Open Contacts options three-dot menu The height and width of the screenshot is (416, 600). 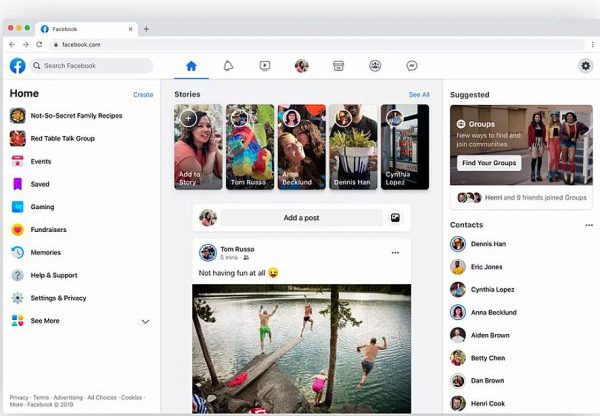[588, 225]
